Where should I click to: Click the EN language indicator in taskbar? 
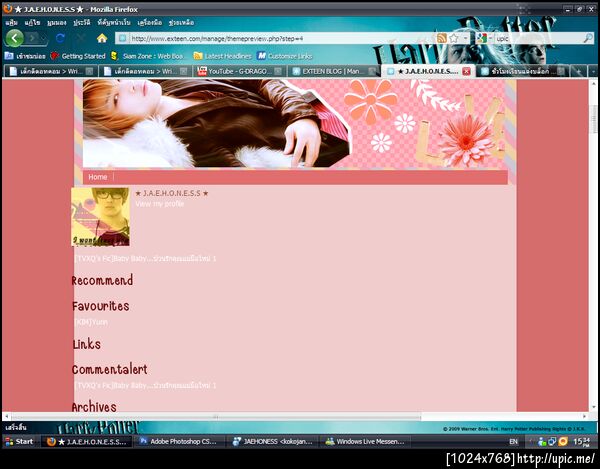point(514,441)
